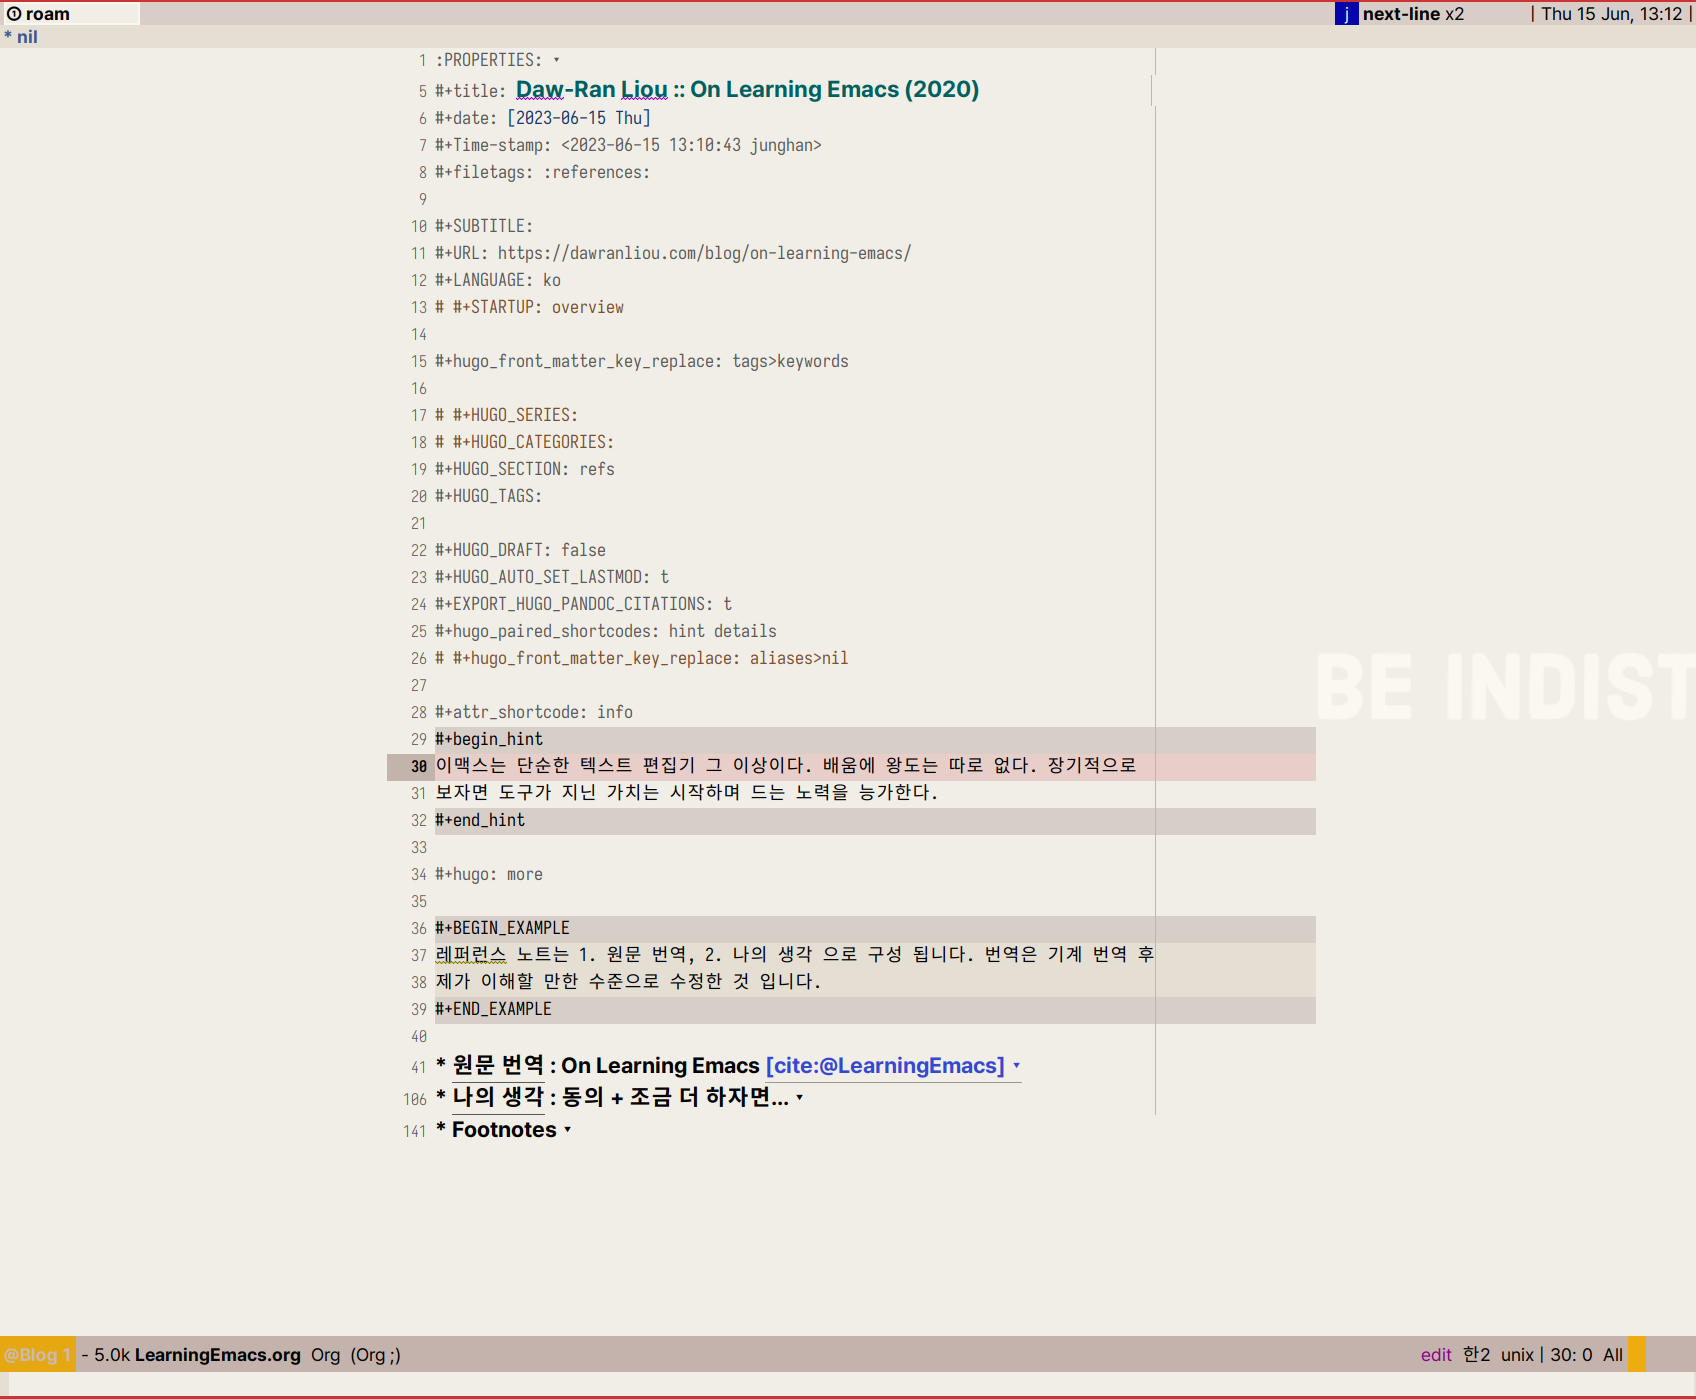This screenshot has height=1399, width=1696.
Task: Click the '#+HUGO_SECTION: refs' line
Action: (525, 469)
